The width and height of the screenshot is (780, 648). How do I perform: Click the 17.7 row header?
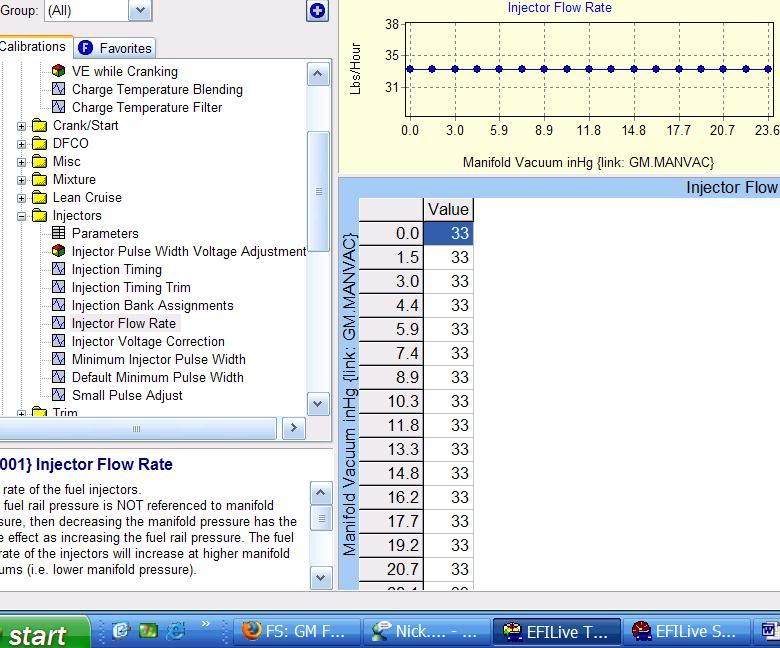[x=391, y=521]
